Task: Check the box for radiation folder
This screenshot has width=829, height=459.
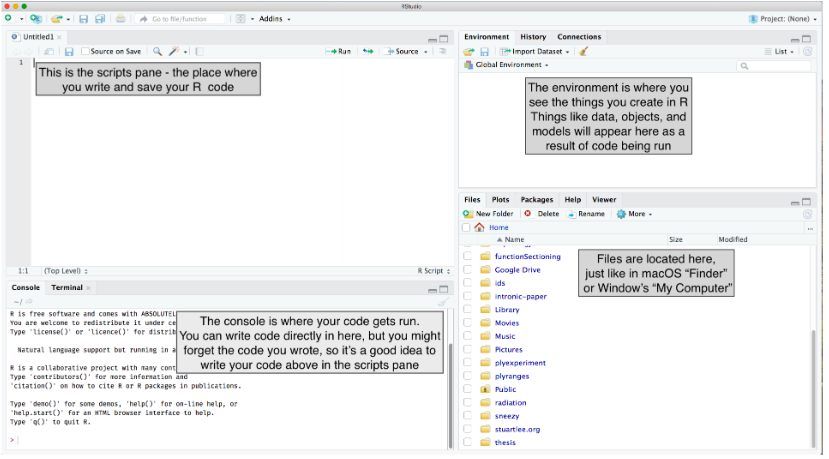Action: click(467, 402)
